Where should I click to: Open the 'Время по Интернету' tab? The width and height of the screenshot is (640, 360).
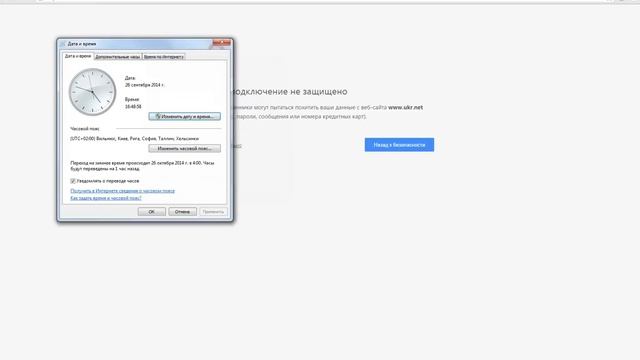coord(163,57)
